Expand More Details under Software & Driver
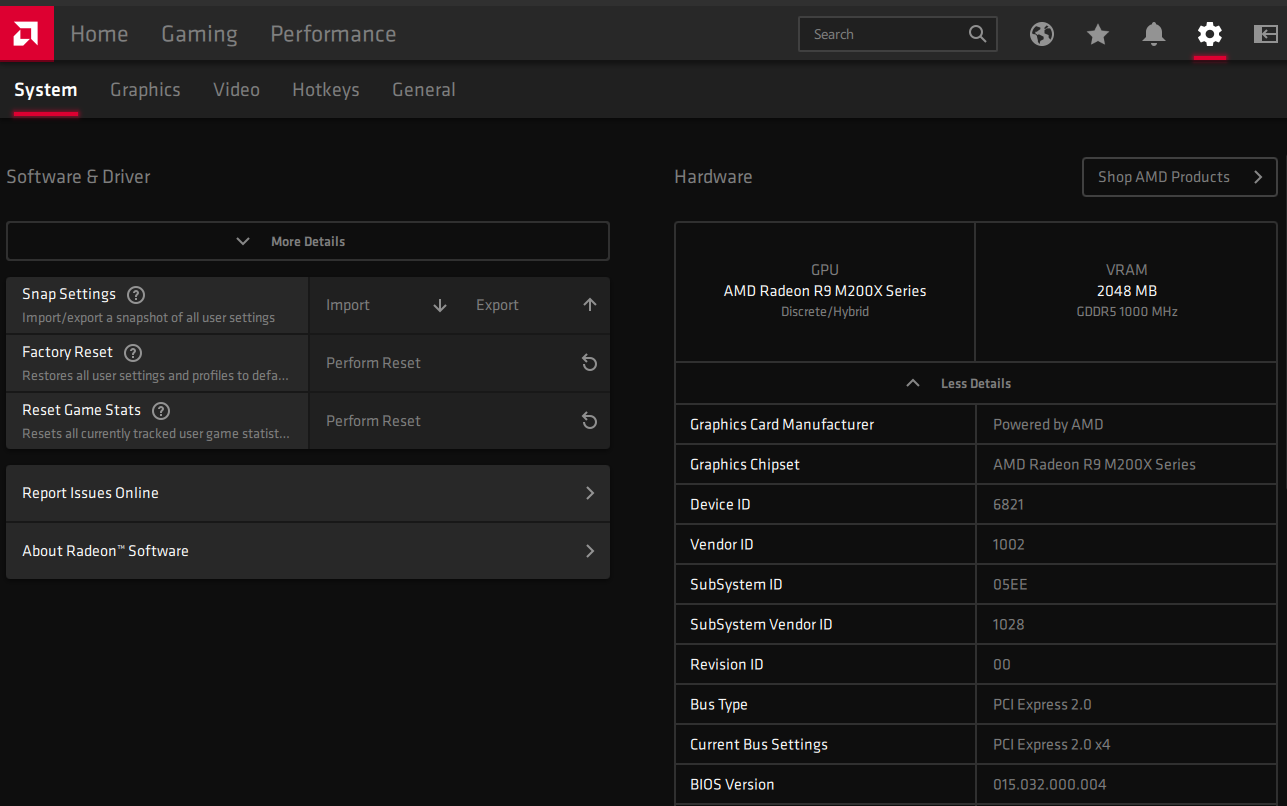 [x=307, y=241]
